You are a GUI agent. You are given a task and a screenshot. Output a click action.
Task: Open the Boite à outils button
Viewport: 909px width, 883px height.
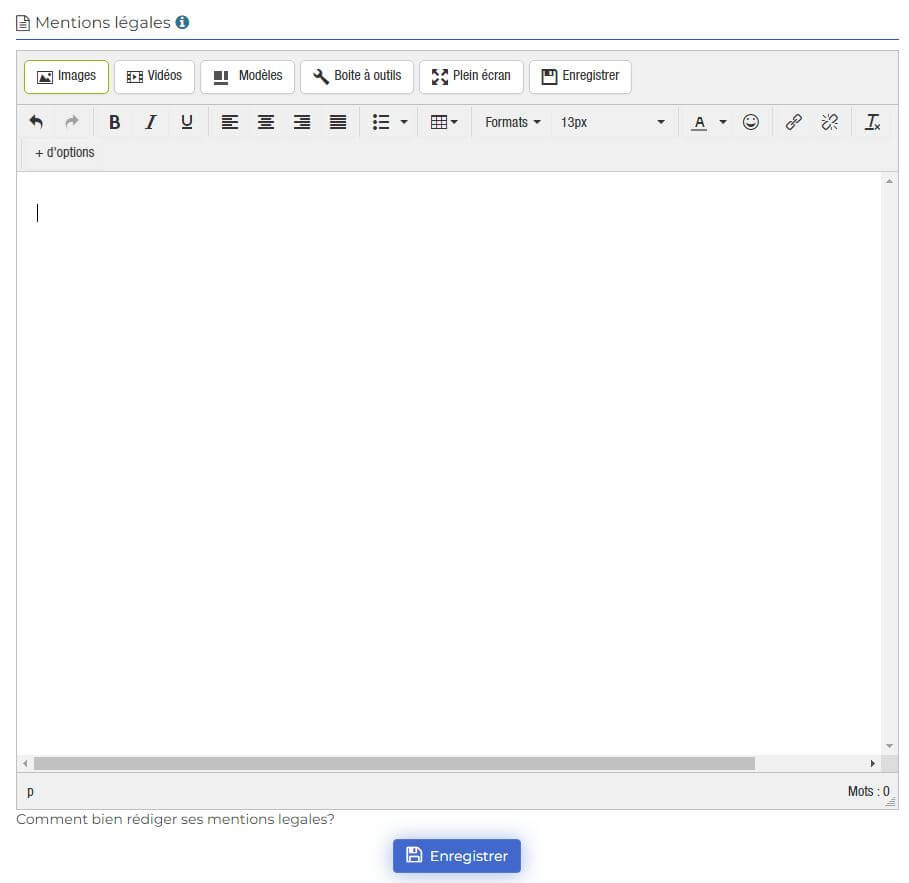[x=357, y=77]
